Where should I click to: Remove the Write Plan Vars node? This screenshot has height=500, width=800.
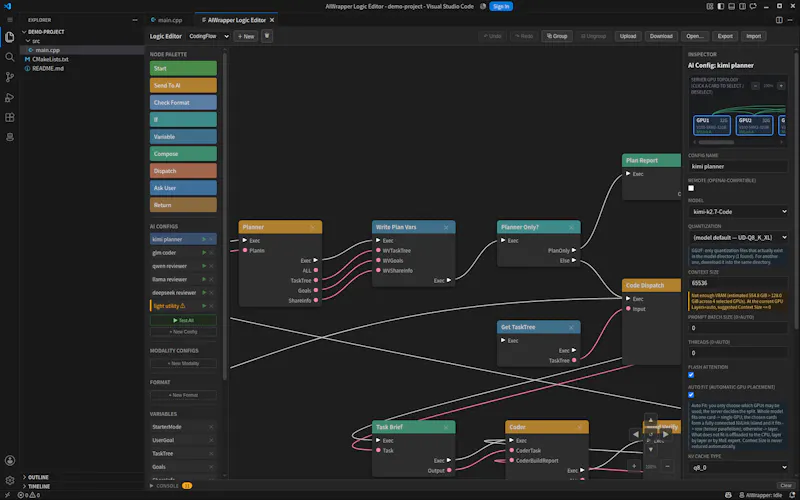pos(446,227)
